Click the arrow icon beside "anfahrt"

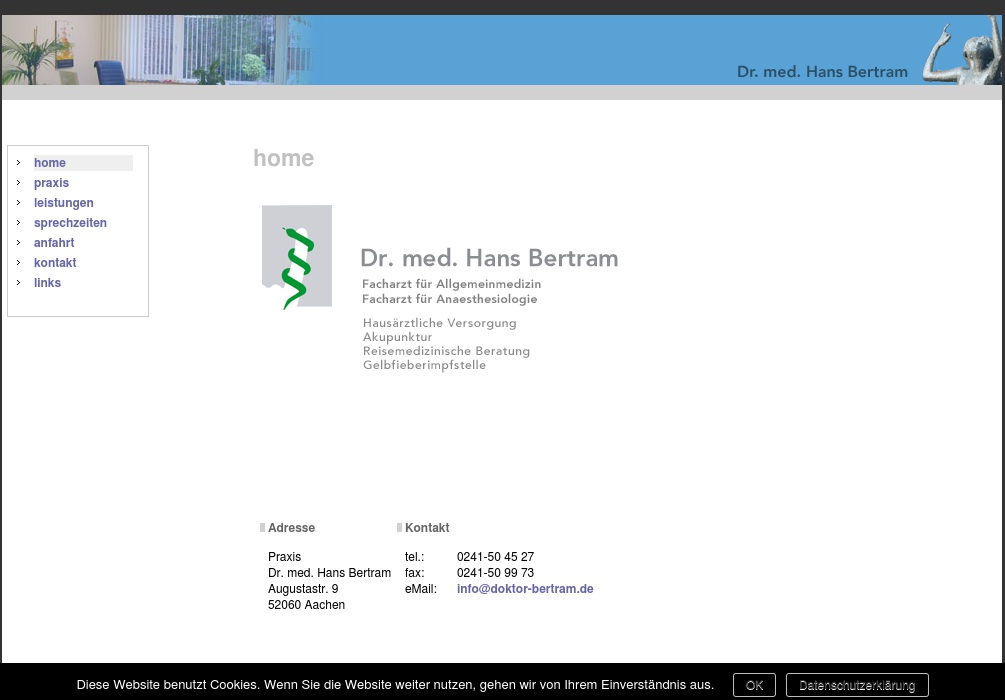pyautogui.click(x=19, y=243)
